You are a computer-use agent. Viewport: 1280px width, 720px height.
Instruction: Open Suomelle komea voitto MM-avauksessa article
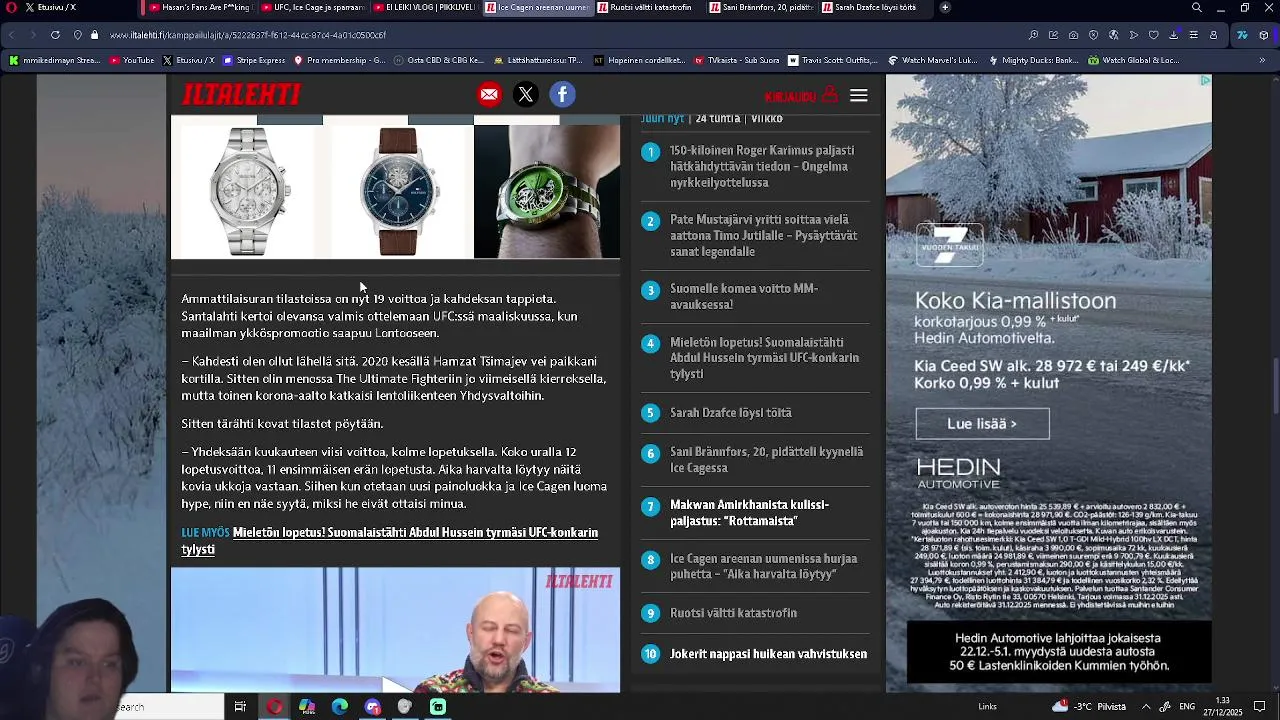(744, 297)
